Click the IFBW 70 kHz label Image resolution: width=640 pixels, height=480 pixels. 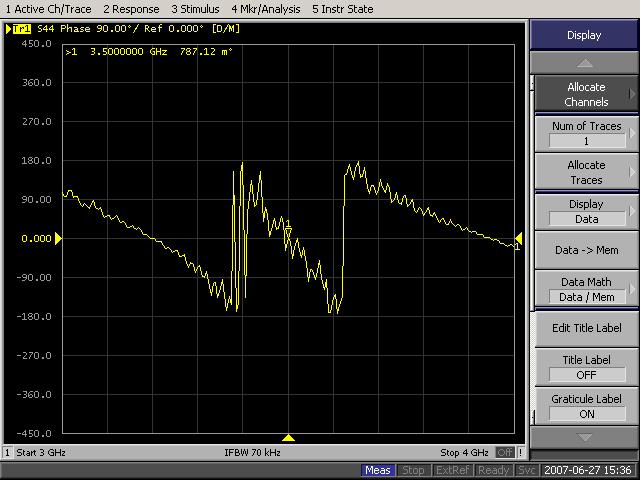point(252,453)
